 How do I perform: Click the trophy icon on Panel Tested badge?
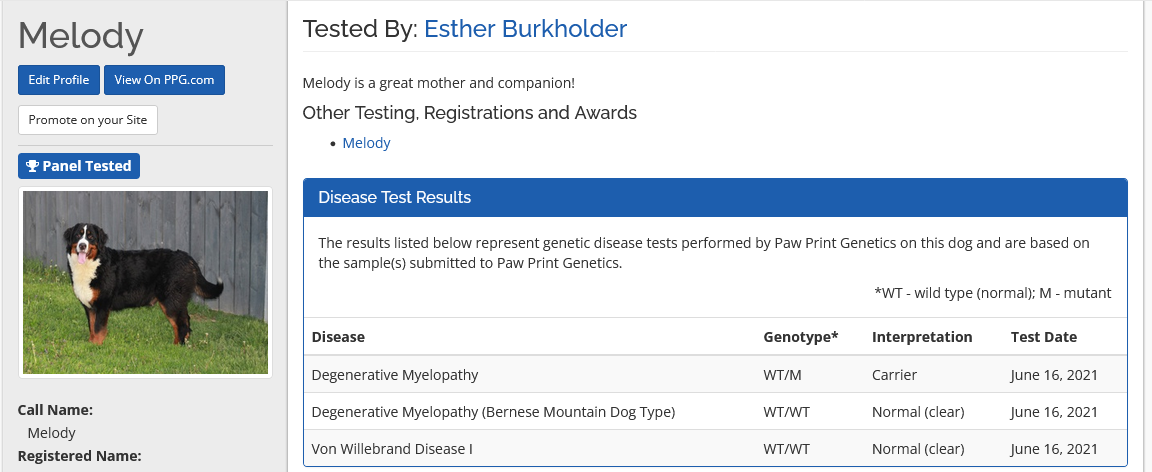point(32,166)
